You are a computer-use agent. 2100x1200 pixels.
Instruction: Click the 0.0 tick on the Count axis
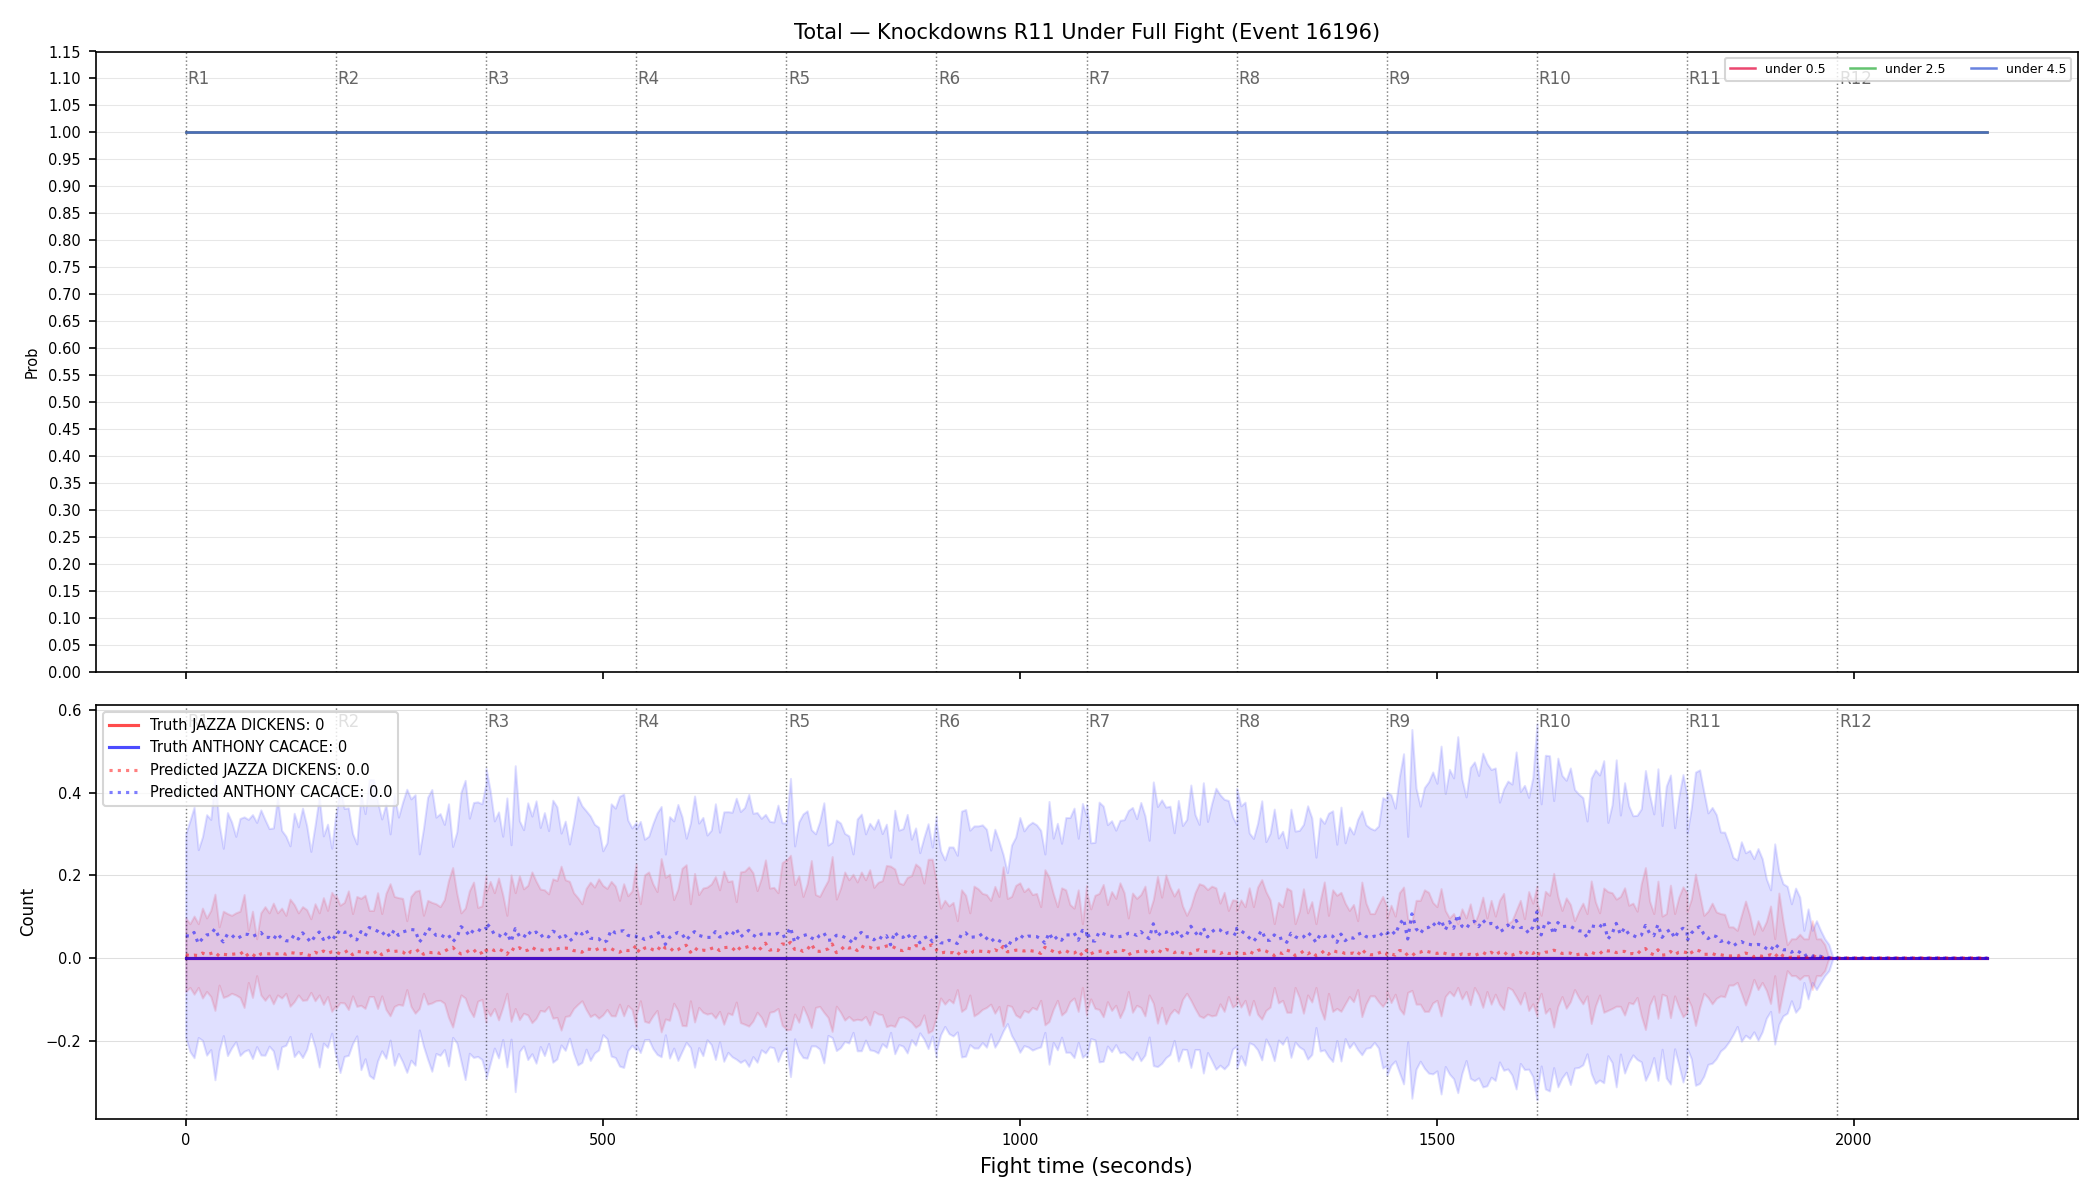pos(70,959)
